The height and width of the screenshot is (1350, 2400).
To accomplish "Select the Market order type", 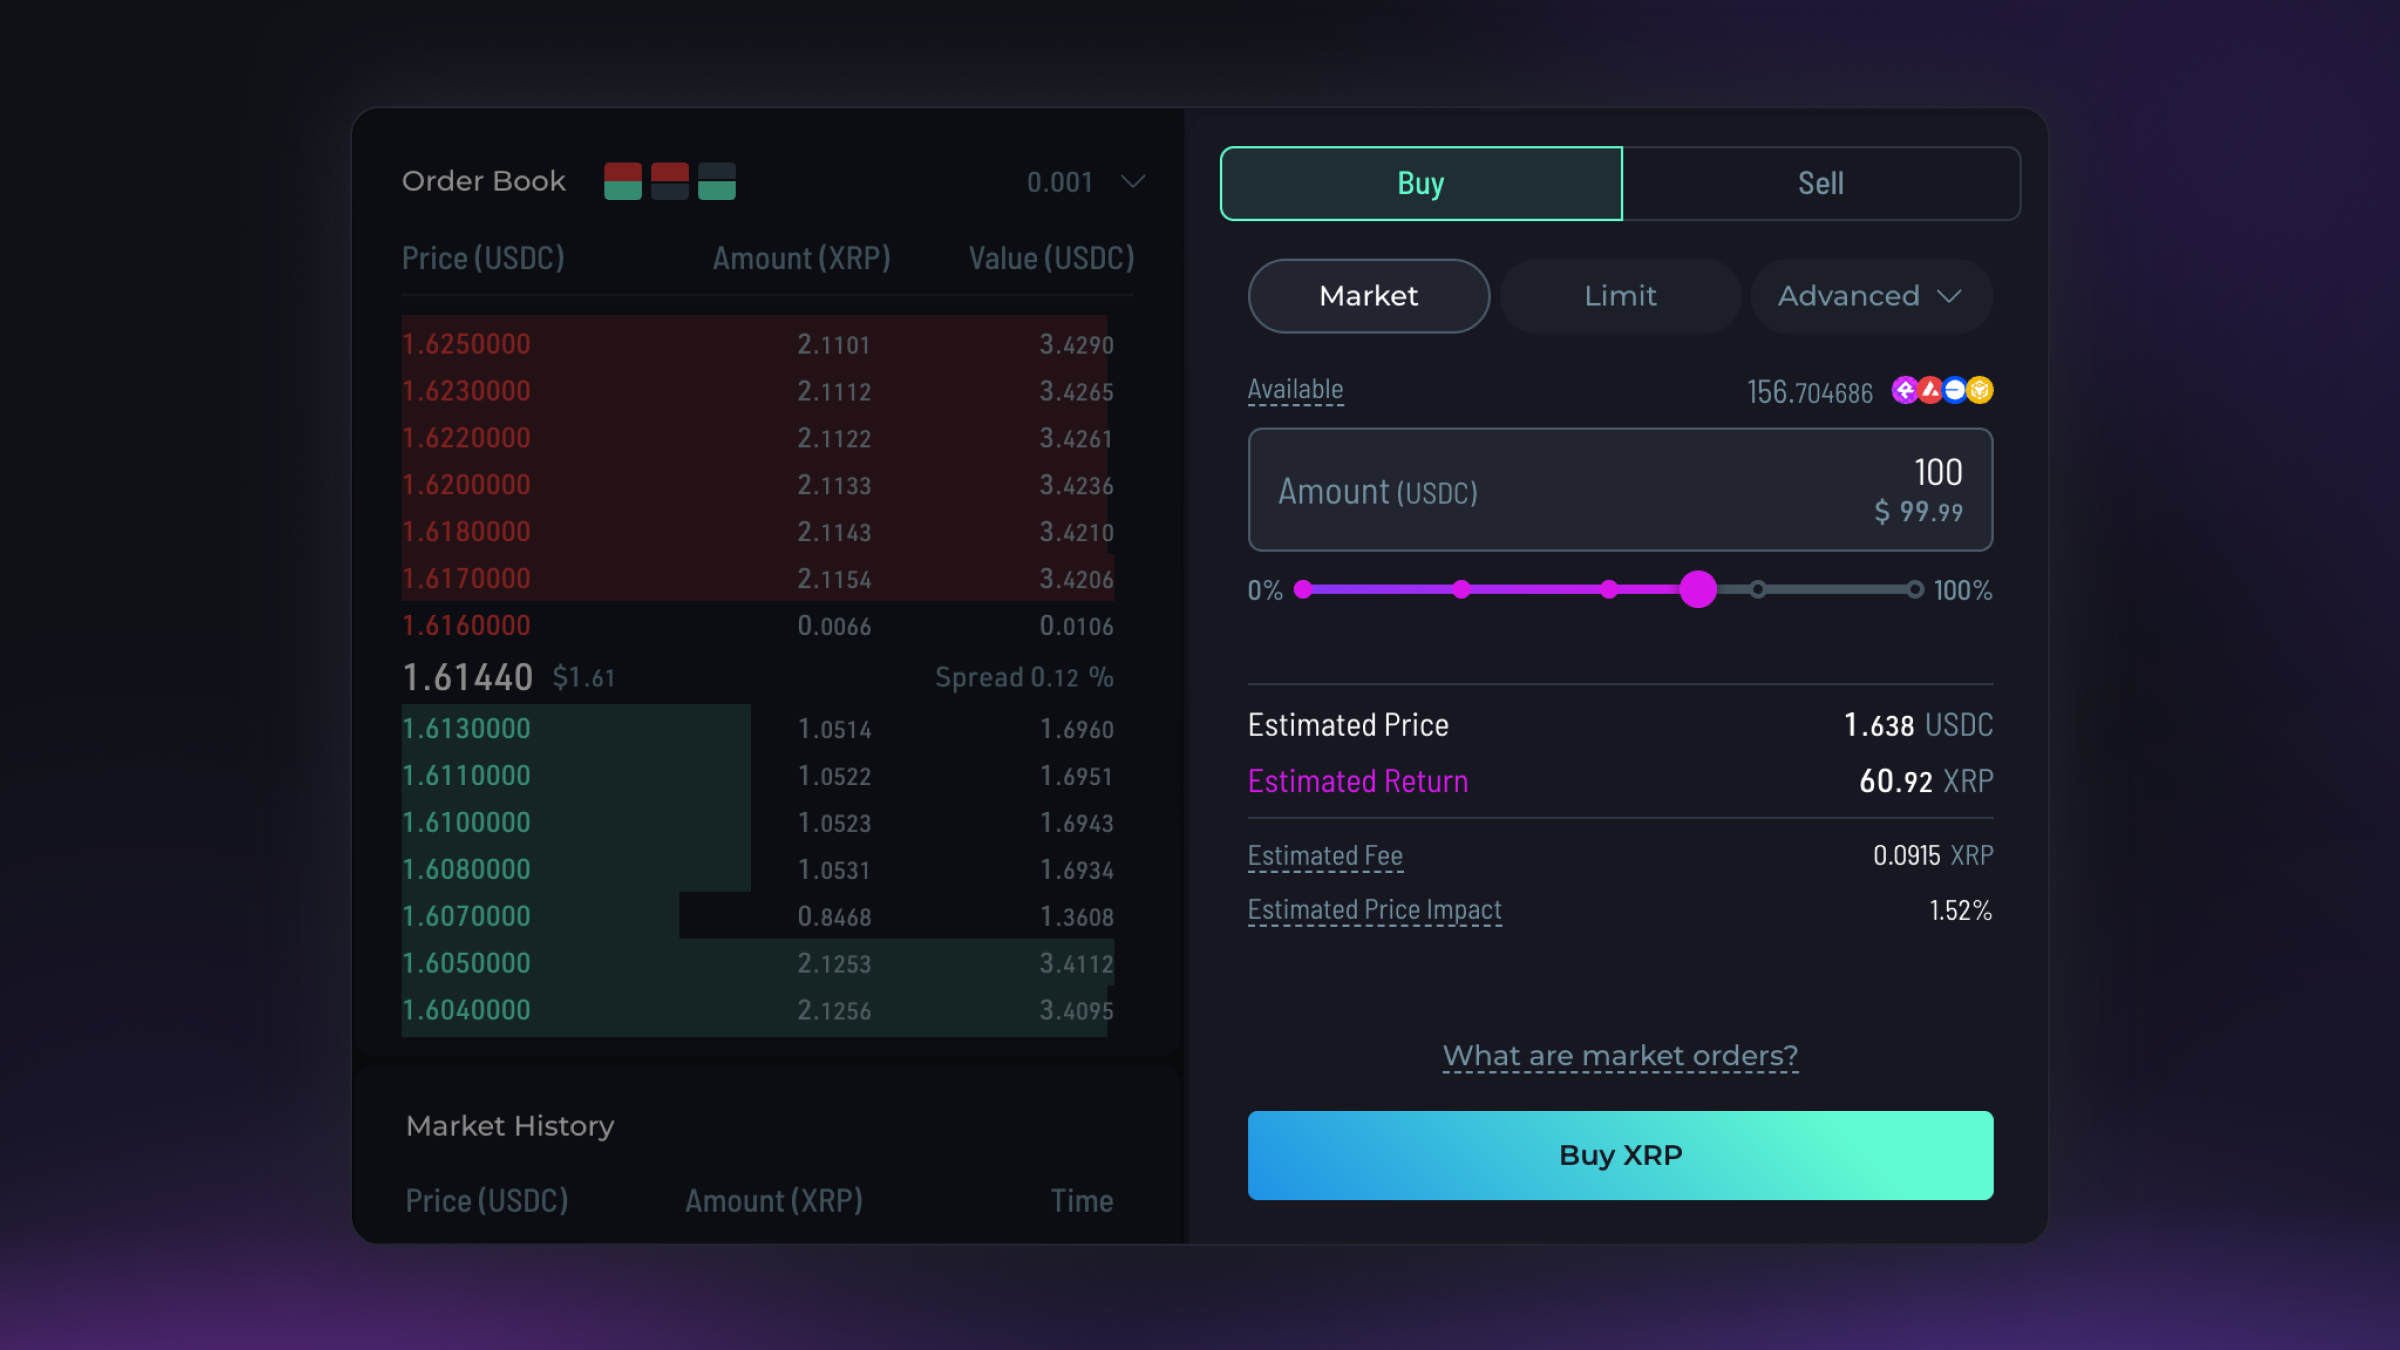I will (x=1369, y=296).
